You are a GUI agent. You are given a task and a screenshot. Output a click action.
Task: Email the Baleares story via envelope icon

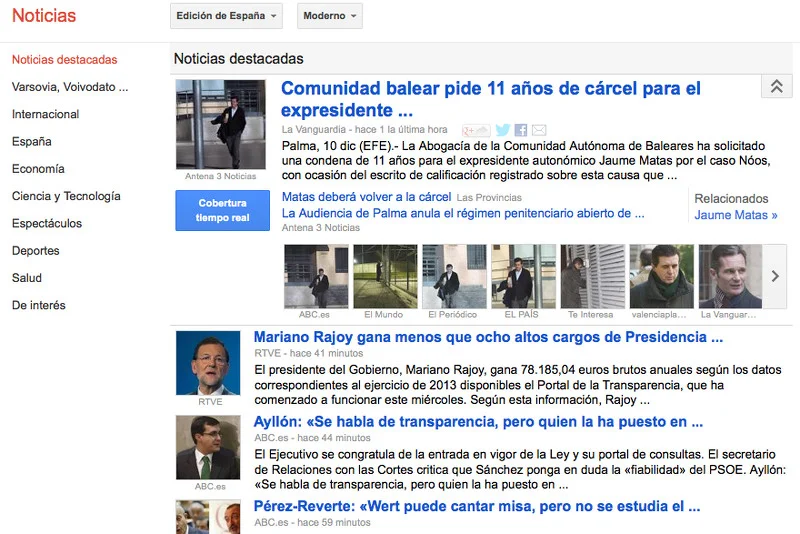[x=539, y=130]
